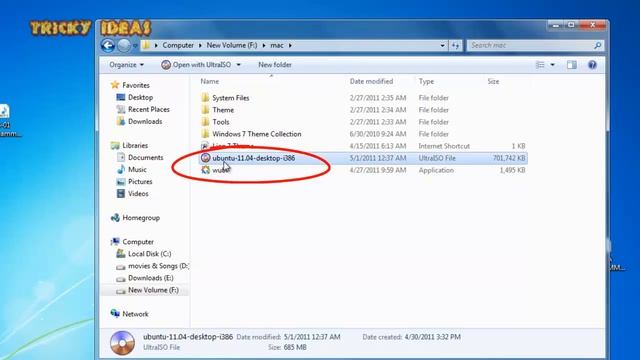The image size is (640, 360).
Task: Open the view options dropdown arrow
Action: click(x=552, y=65)
